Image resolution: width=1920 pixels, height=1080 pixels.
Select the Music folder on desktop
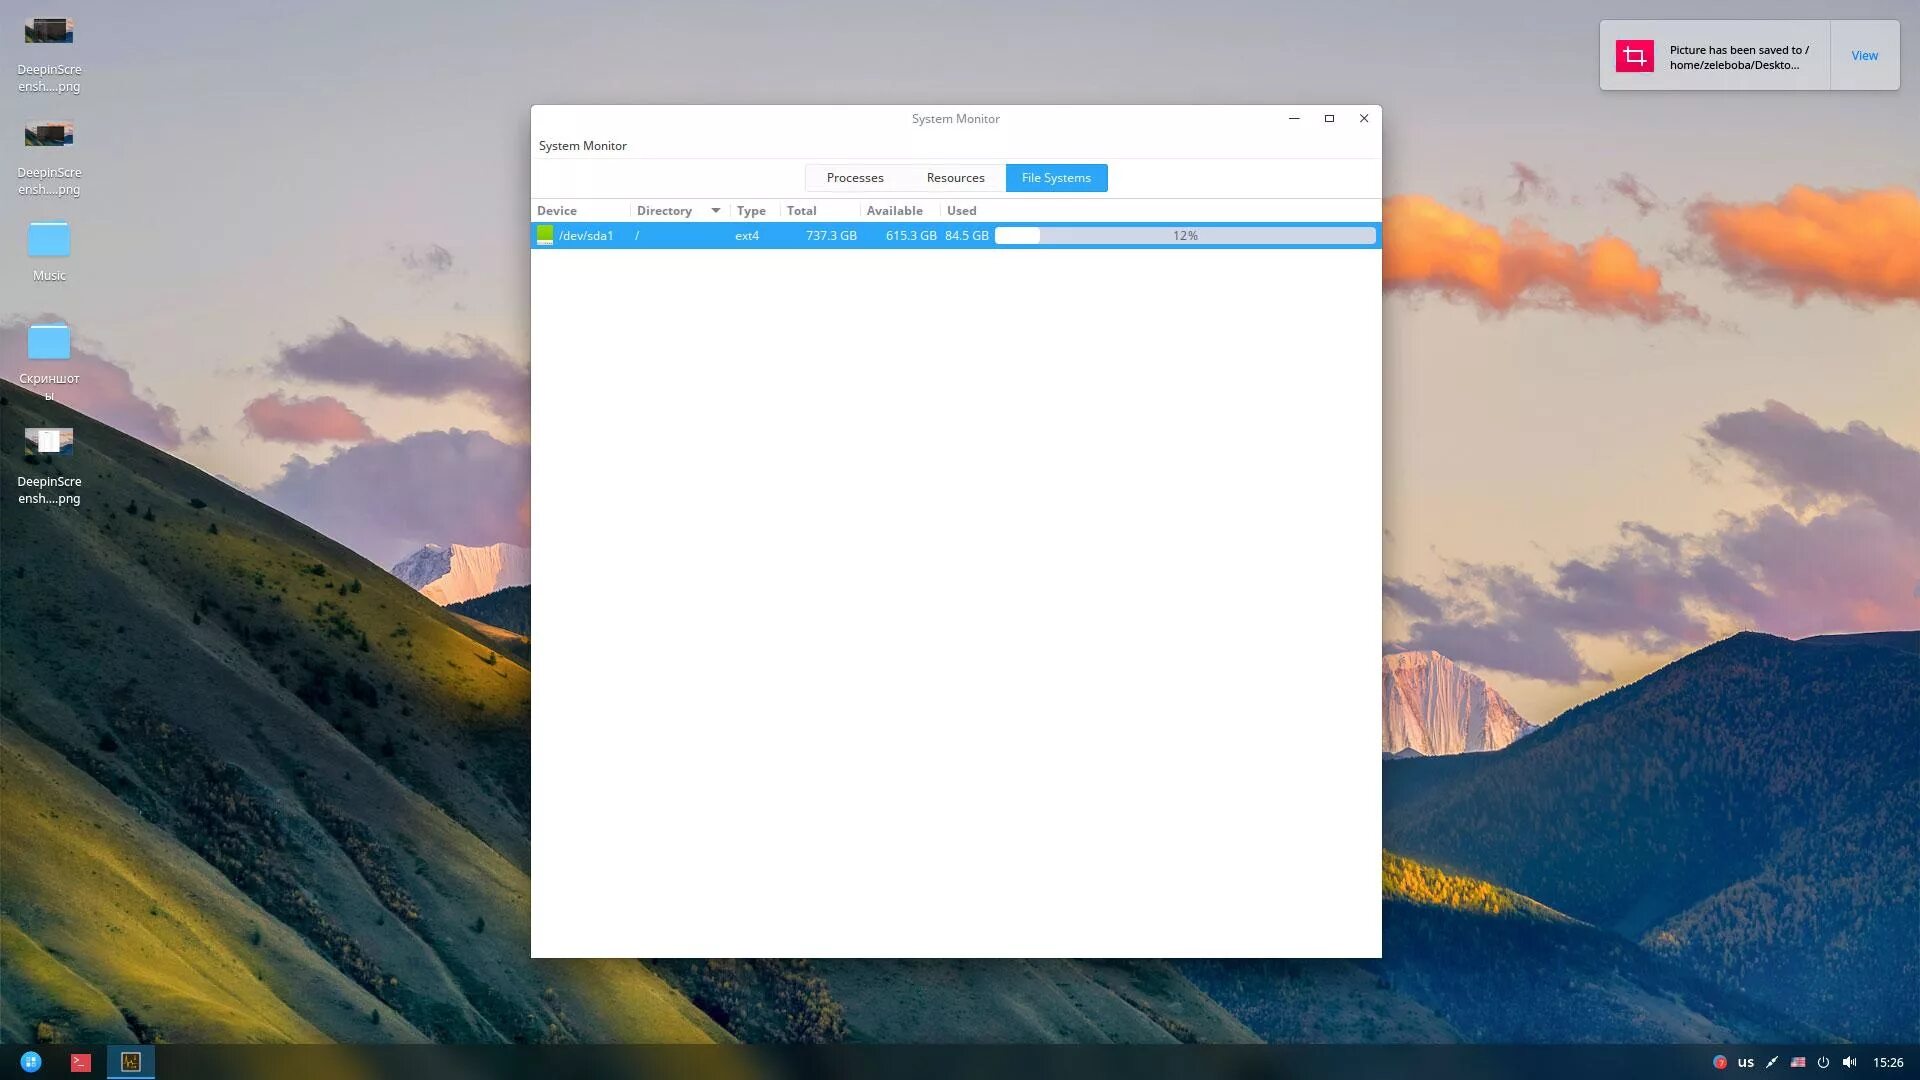pyautogui.click(x=49, y=241)
